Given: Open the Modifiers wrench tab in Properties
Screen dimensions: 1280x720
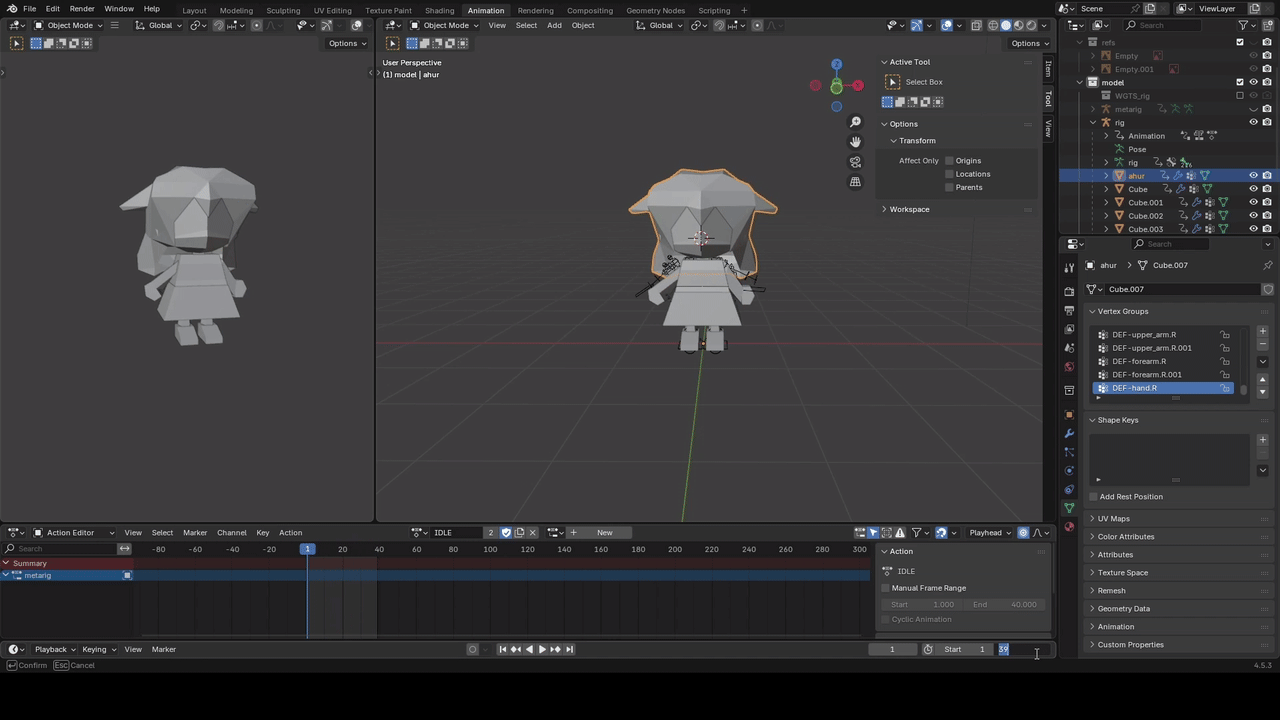Looking at the screenshot, I should coord(1069,433).
